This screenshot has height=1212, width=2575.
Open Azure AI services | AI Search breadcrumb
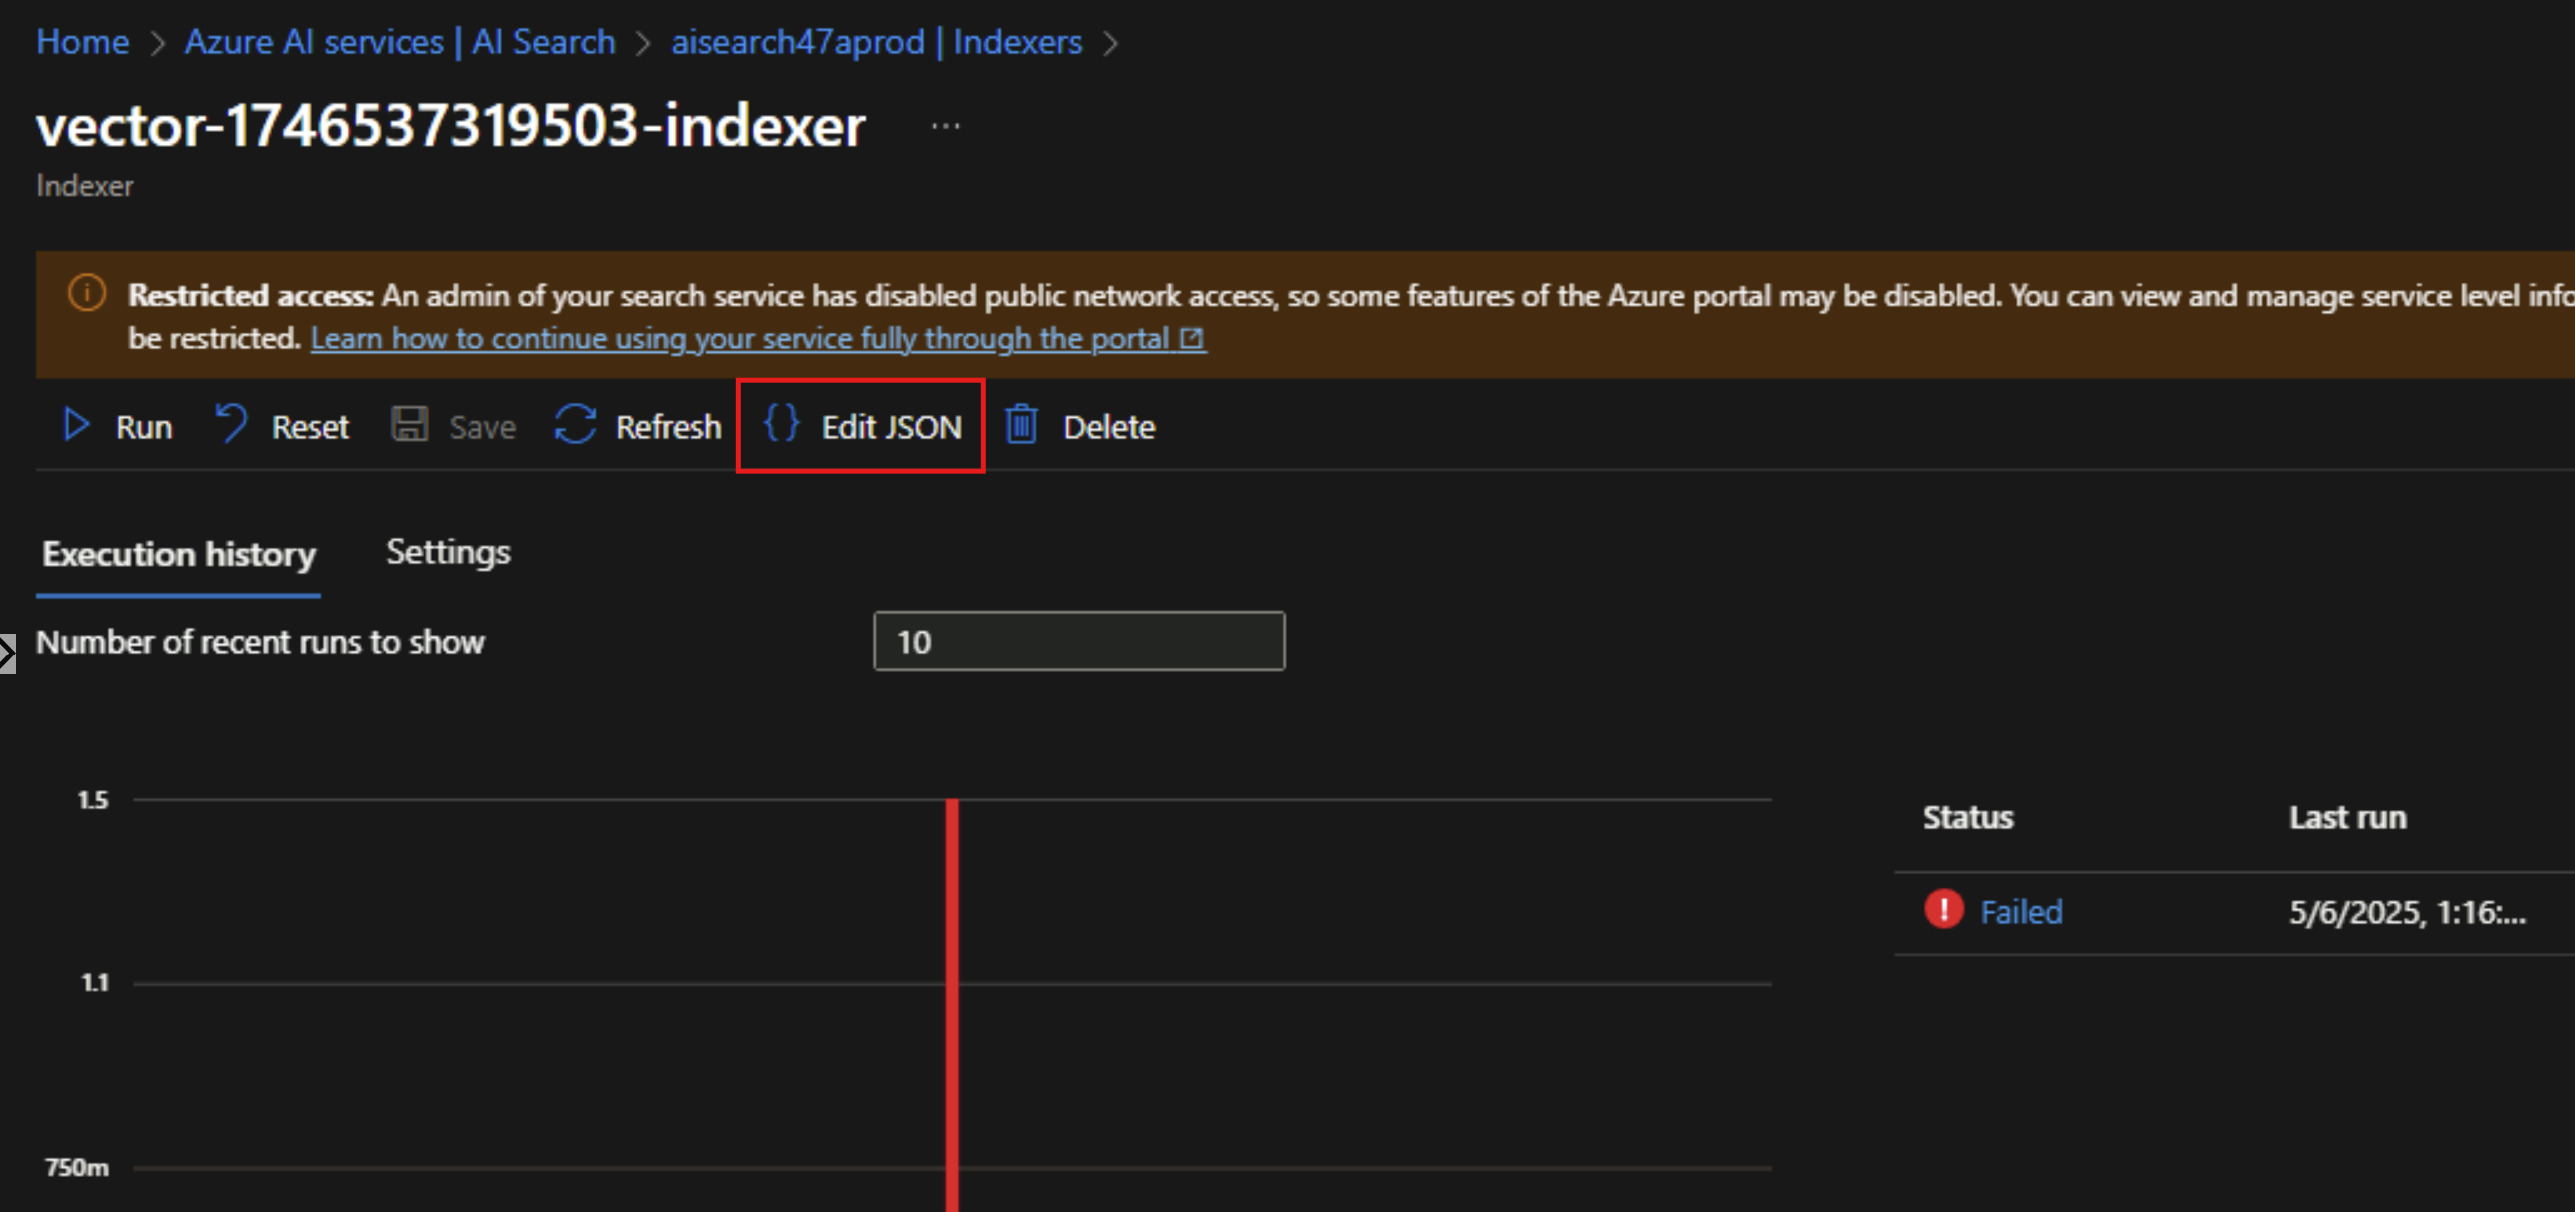400,42
